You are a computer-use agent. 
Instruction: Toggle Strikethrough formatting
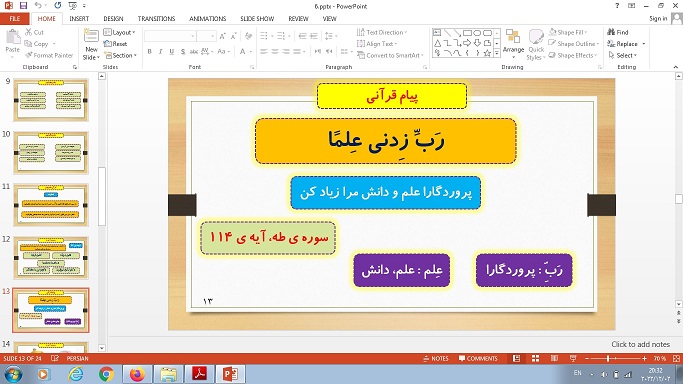(x=194, y=51)
